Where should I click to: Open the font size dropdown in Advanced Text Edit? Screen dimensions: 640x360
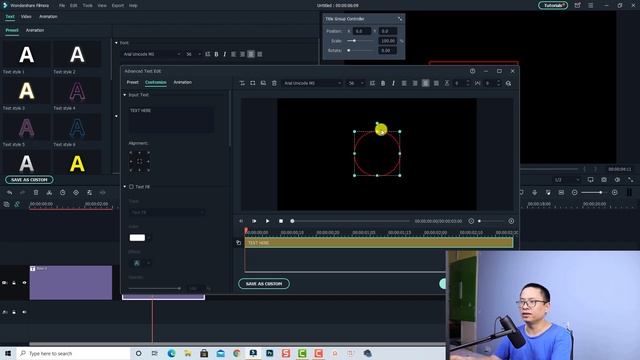pos(356,83)
